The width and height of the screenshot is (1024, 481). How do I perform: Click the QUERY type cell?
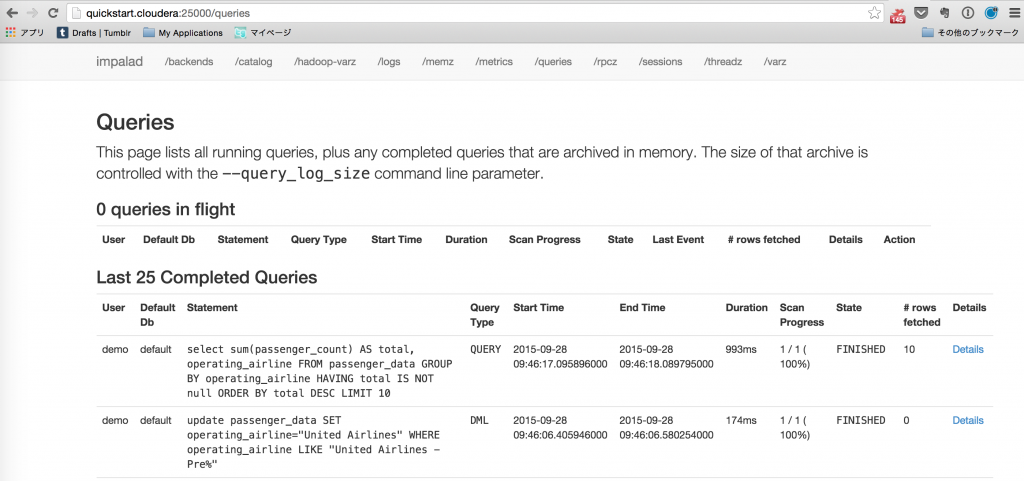click(x=486, y=349)
